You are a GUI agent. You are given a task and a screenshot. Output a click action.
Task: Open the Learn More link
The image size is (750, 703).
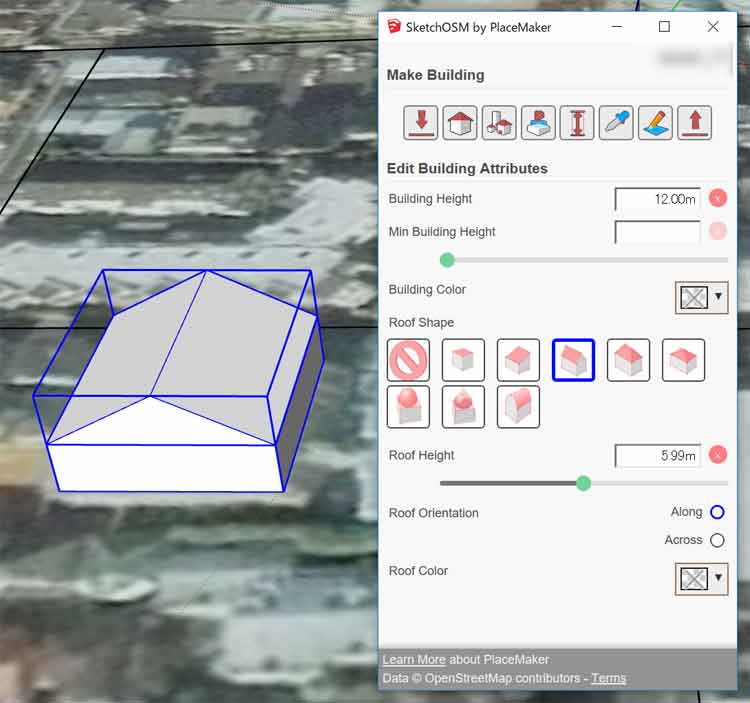[x=414, y=660]
